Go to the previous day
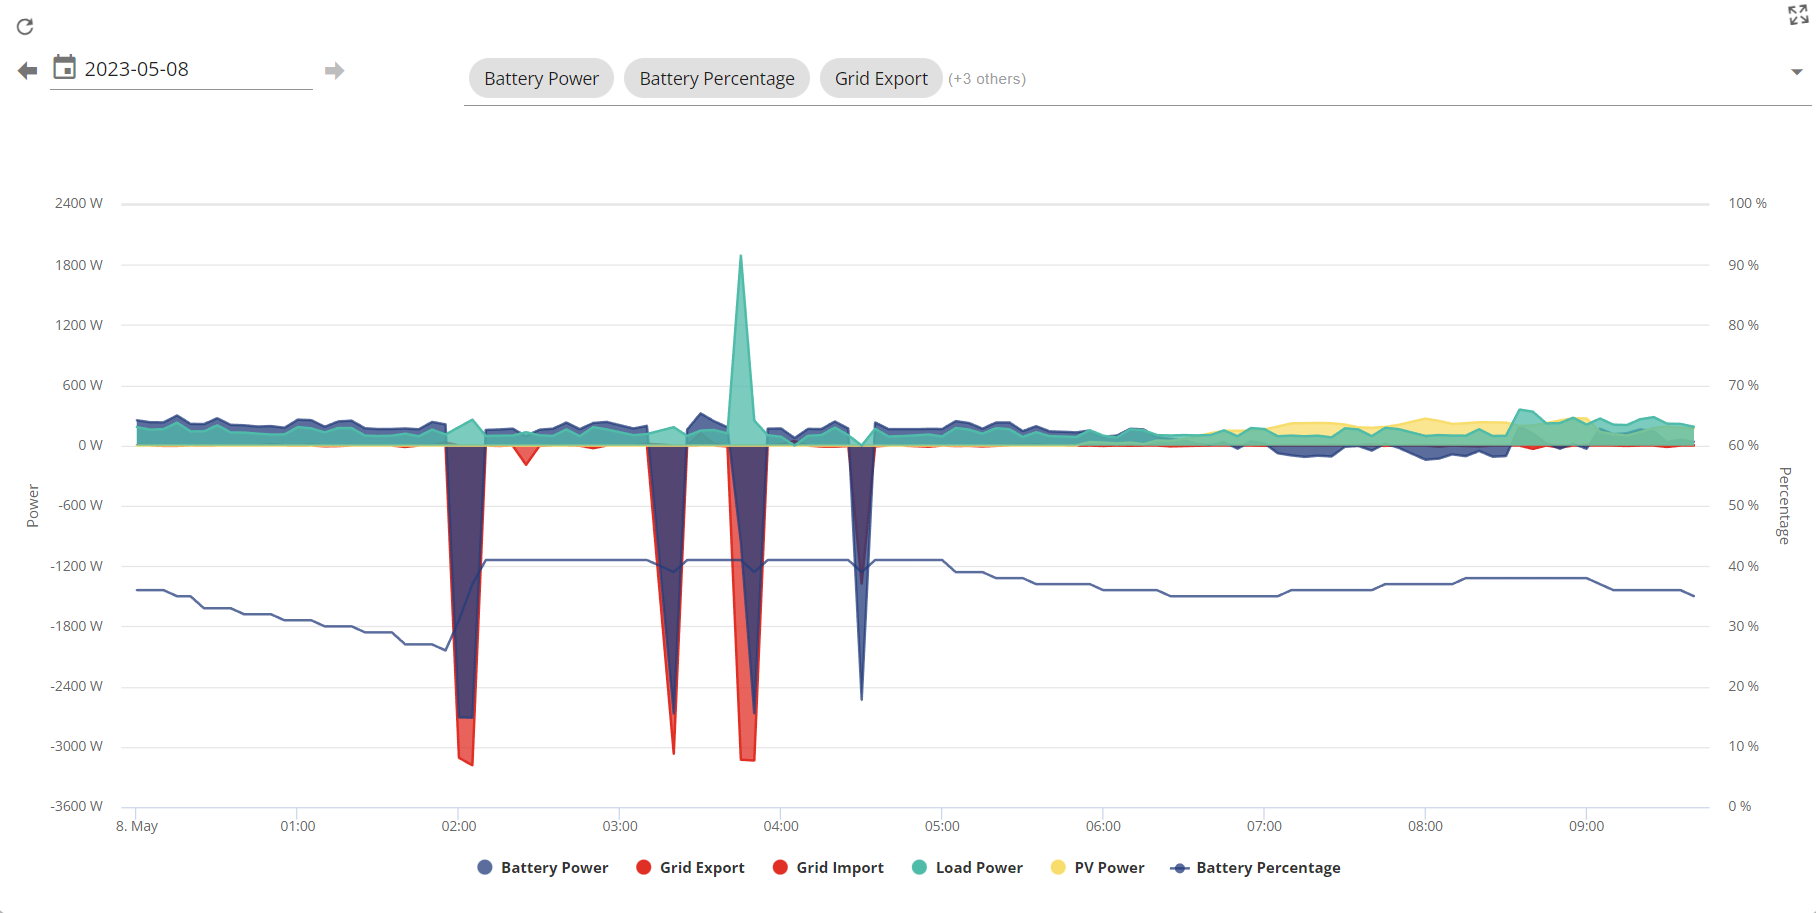 pos(28,71)
